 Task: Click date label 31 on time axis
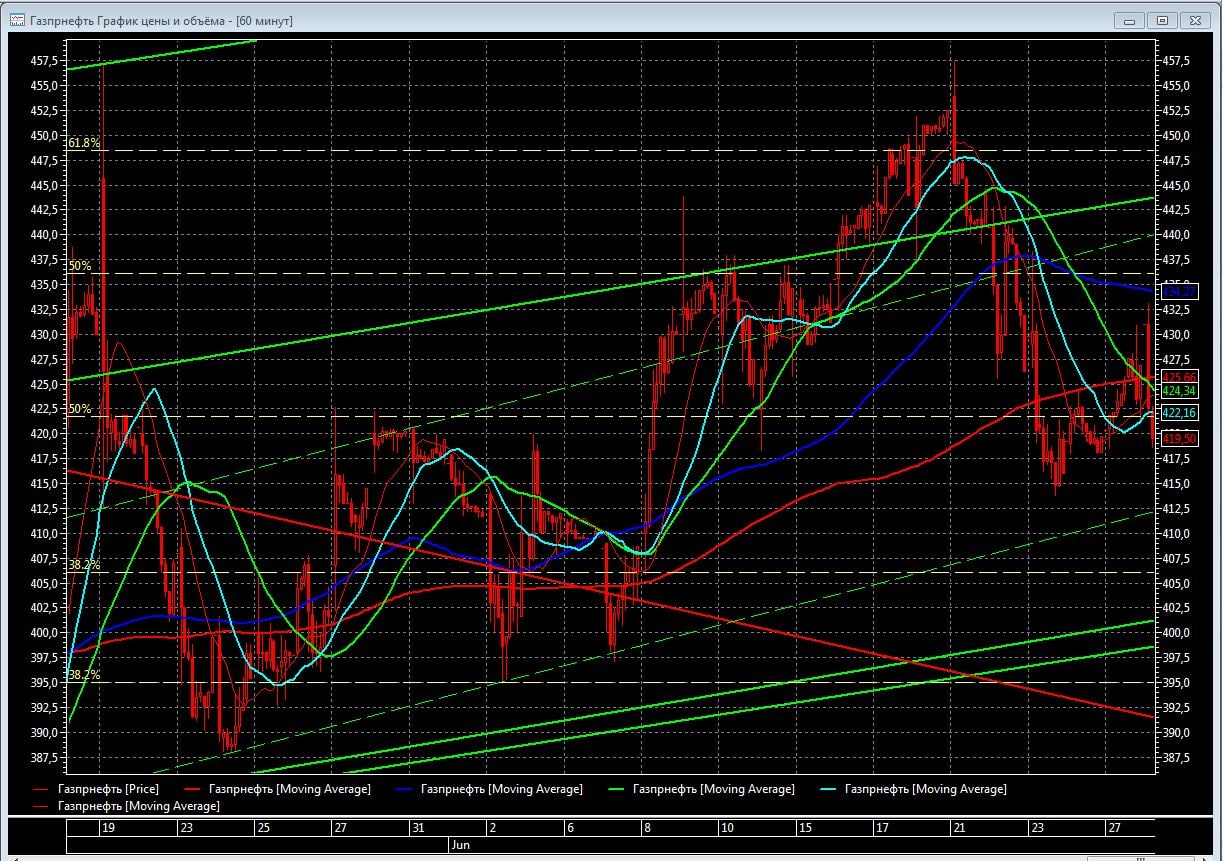tap(418, 828)
